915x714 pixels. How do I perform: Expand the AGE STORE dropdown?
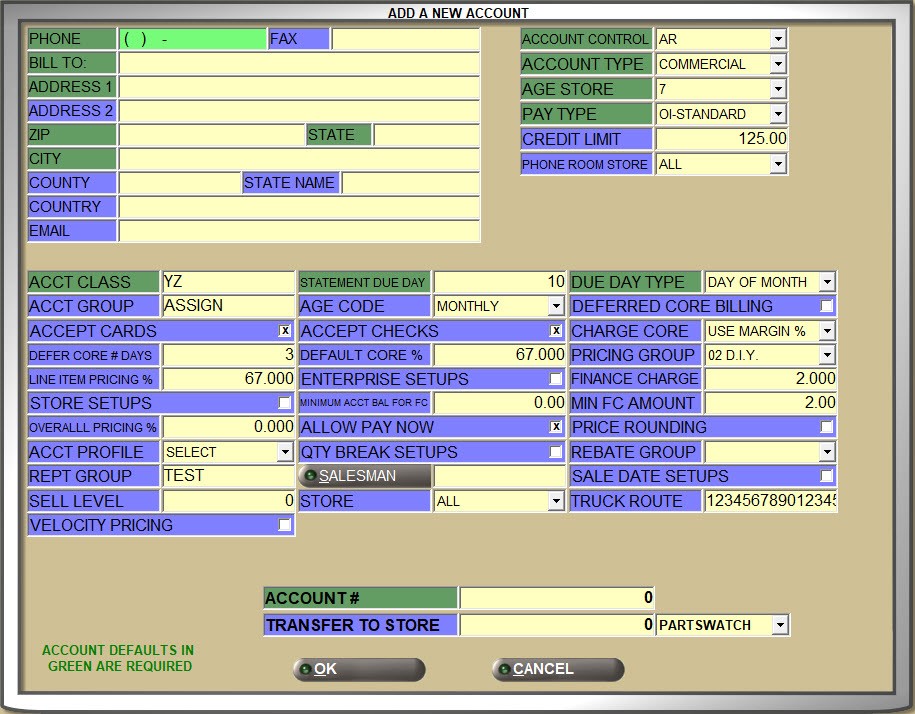point(779,88)
